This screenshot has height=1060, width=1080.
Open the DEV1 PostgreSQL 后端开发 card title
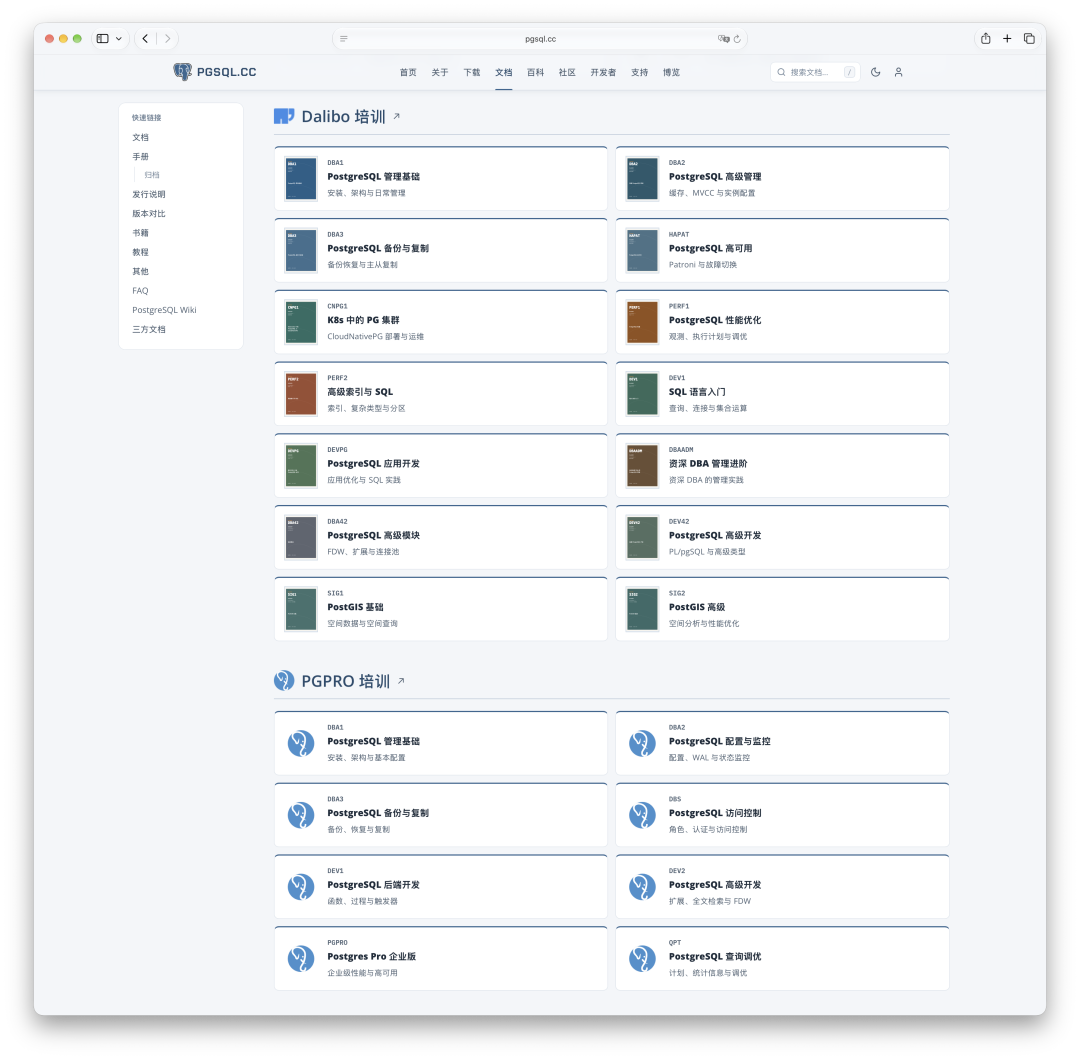pos(373,885)
